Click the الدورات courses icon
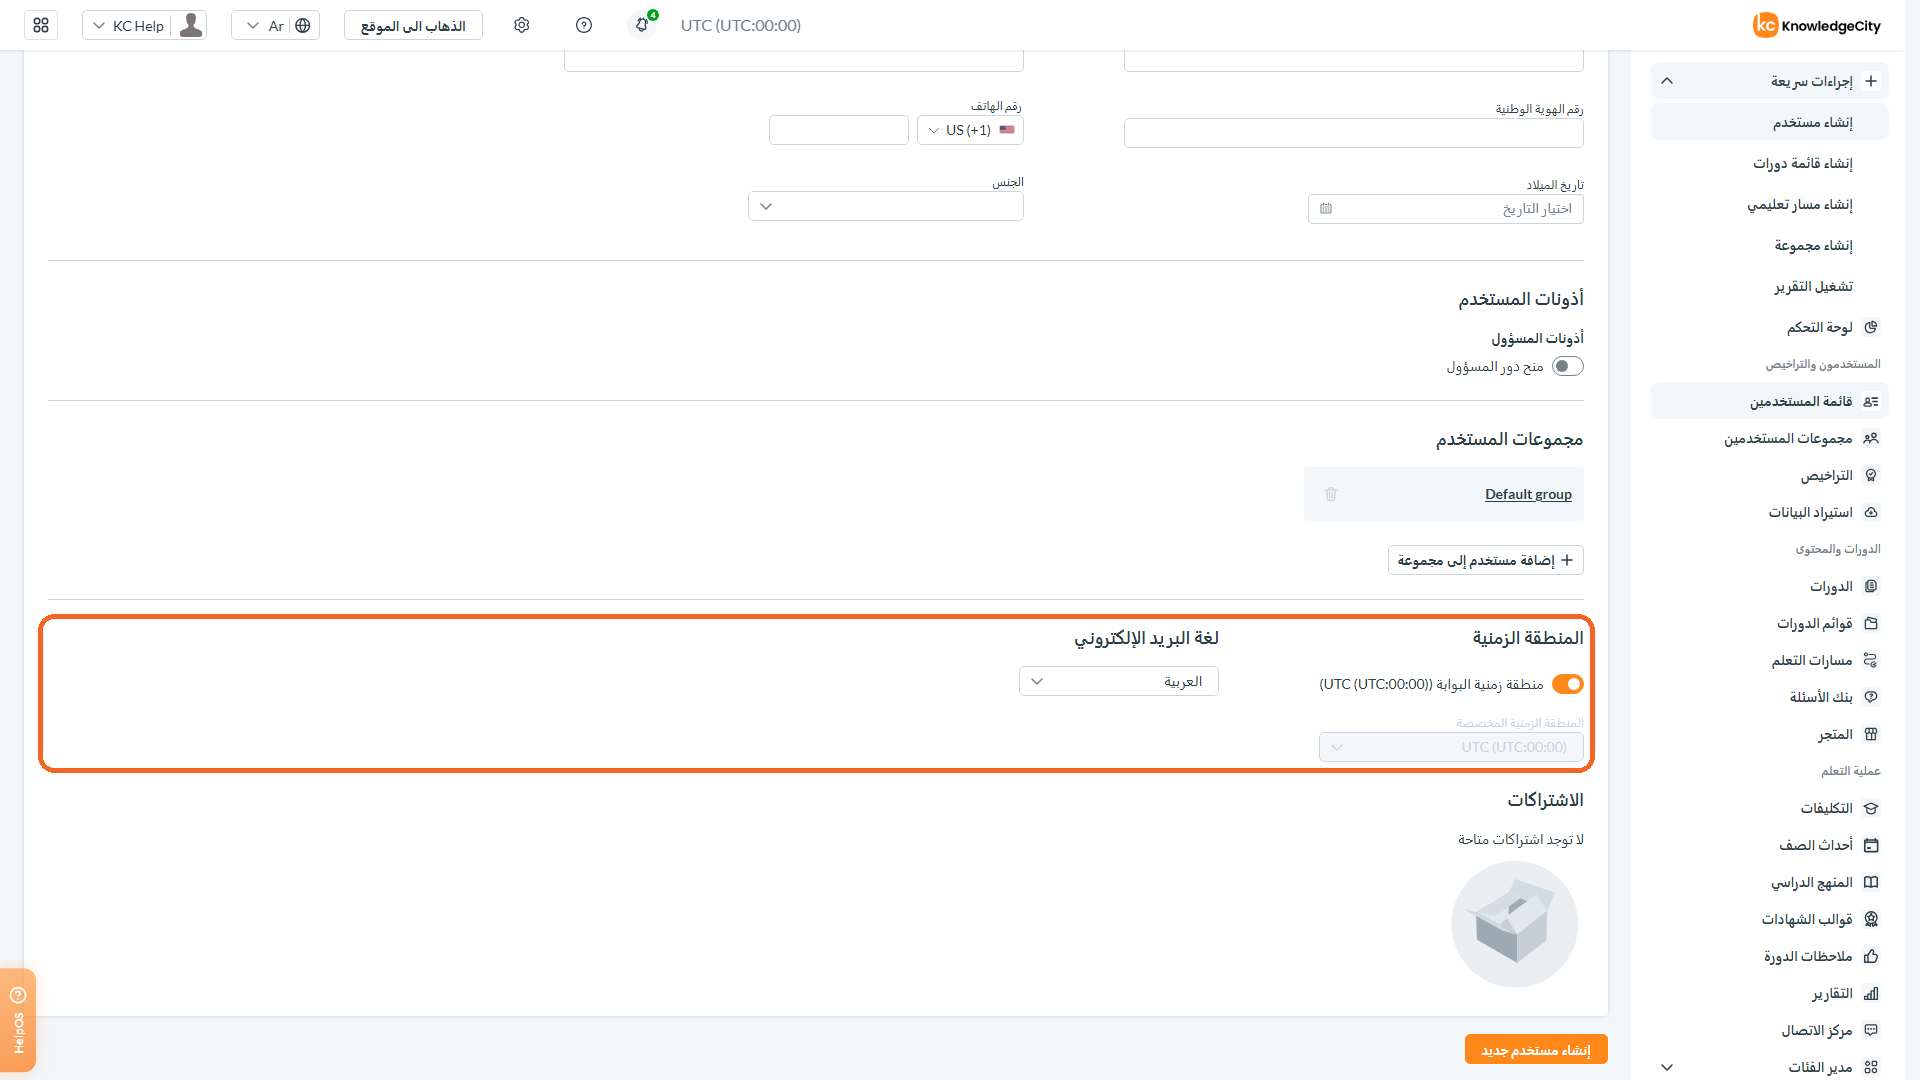1920x1080 pixels. (x=1871, y=586)
